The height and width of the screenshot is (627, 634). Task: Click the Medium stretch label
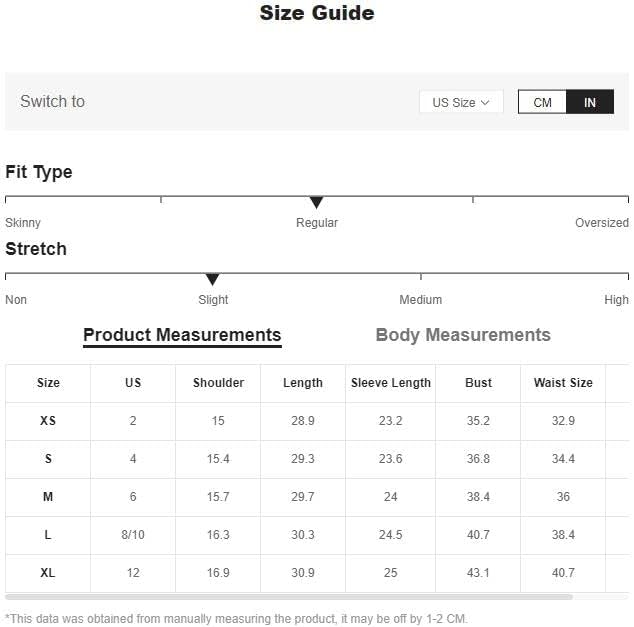pos(421,300)
